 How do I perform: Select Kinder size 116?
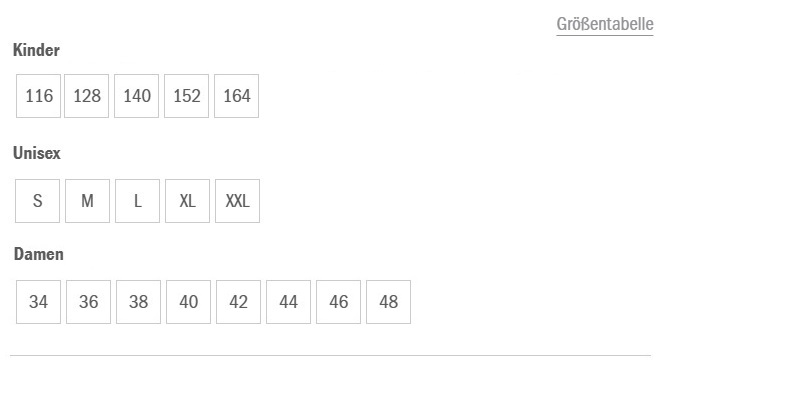[39, 96]
